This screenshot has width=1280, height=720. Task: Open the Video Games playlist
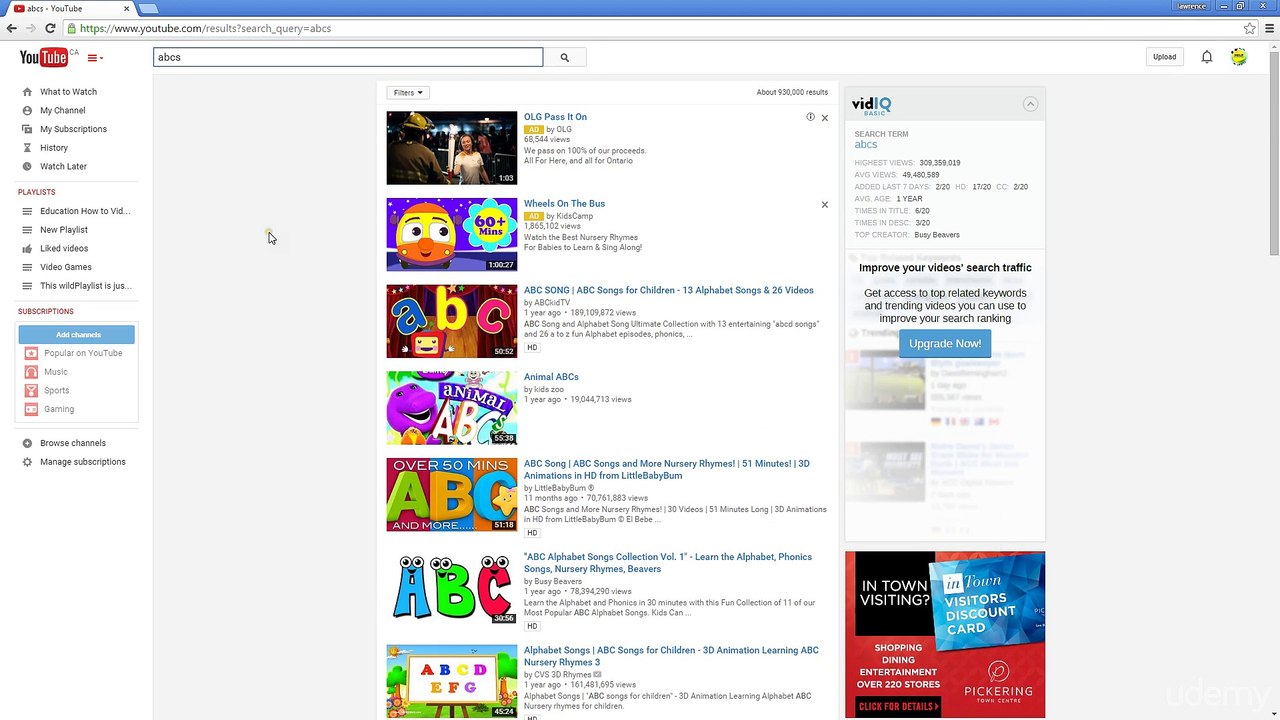66,267
